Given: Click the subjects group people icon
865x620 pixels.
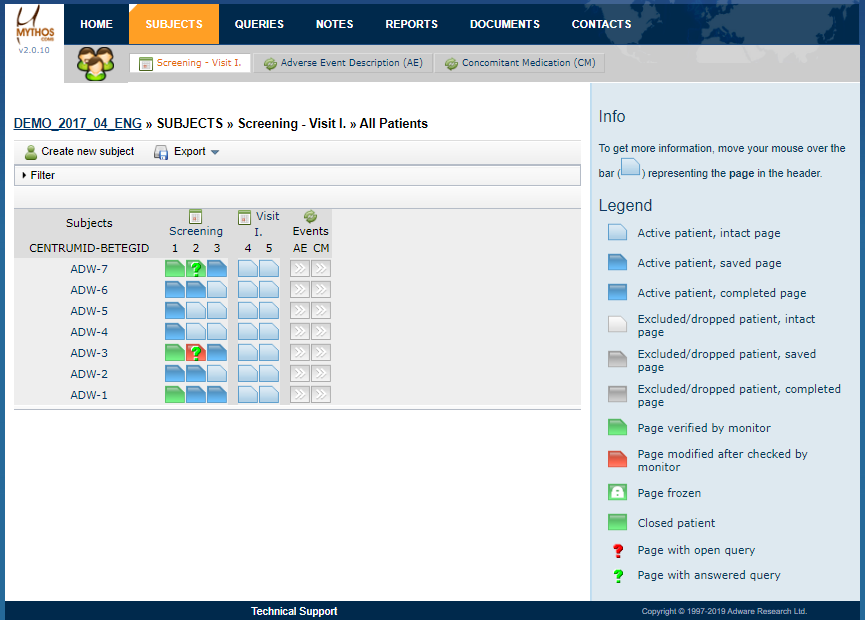Looking at the screenshot, I should (x=95, y=63).
